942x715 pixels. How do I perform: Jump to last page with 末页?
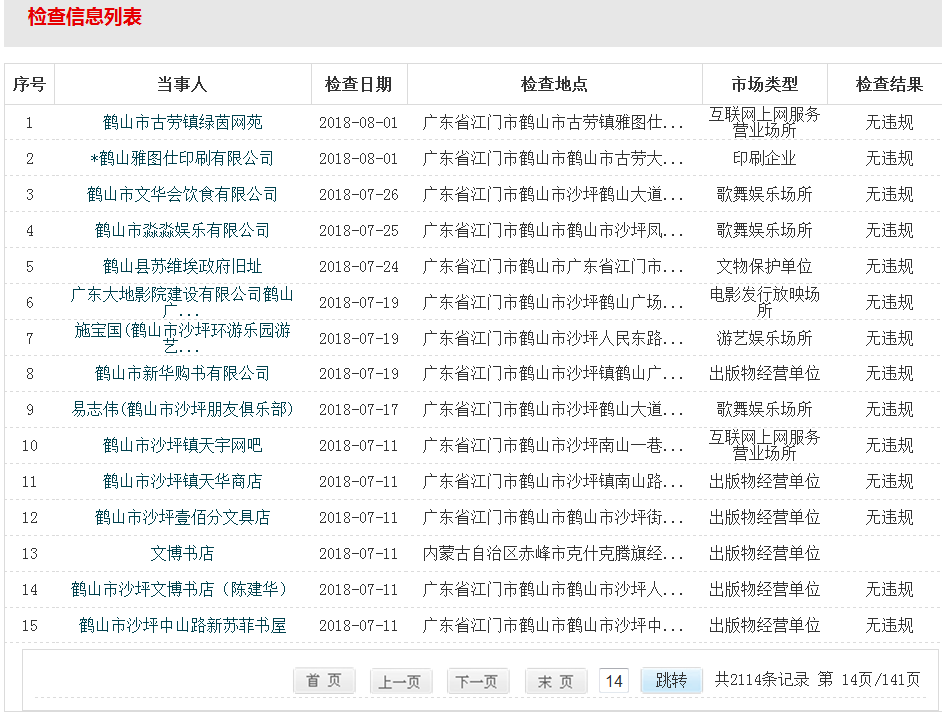tap(556, 681)
